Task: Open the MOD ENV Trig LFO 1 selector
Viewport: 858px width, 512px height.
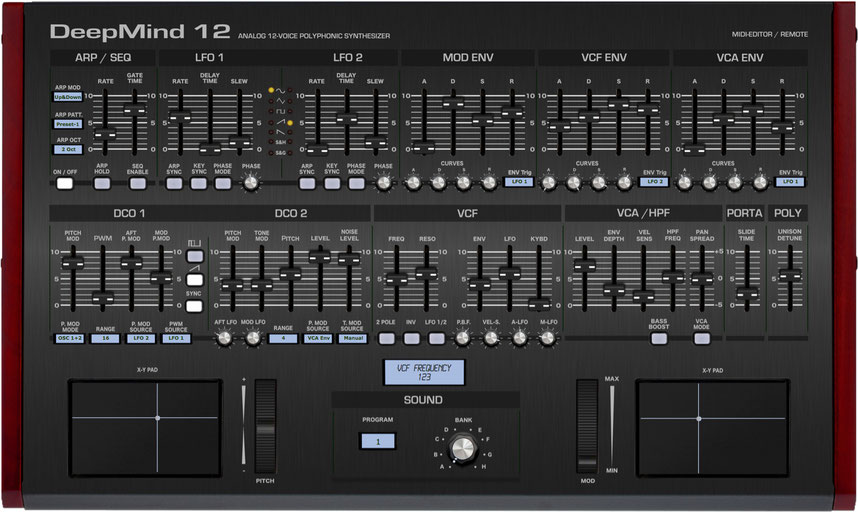Action: click(x=517, y=182)
